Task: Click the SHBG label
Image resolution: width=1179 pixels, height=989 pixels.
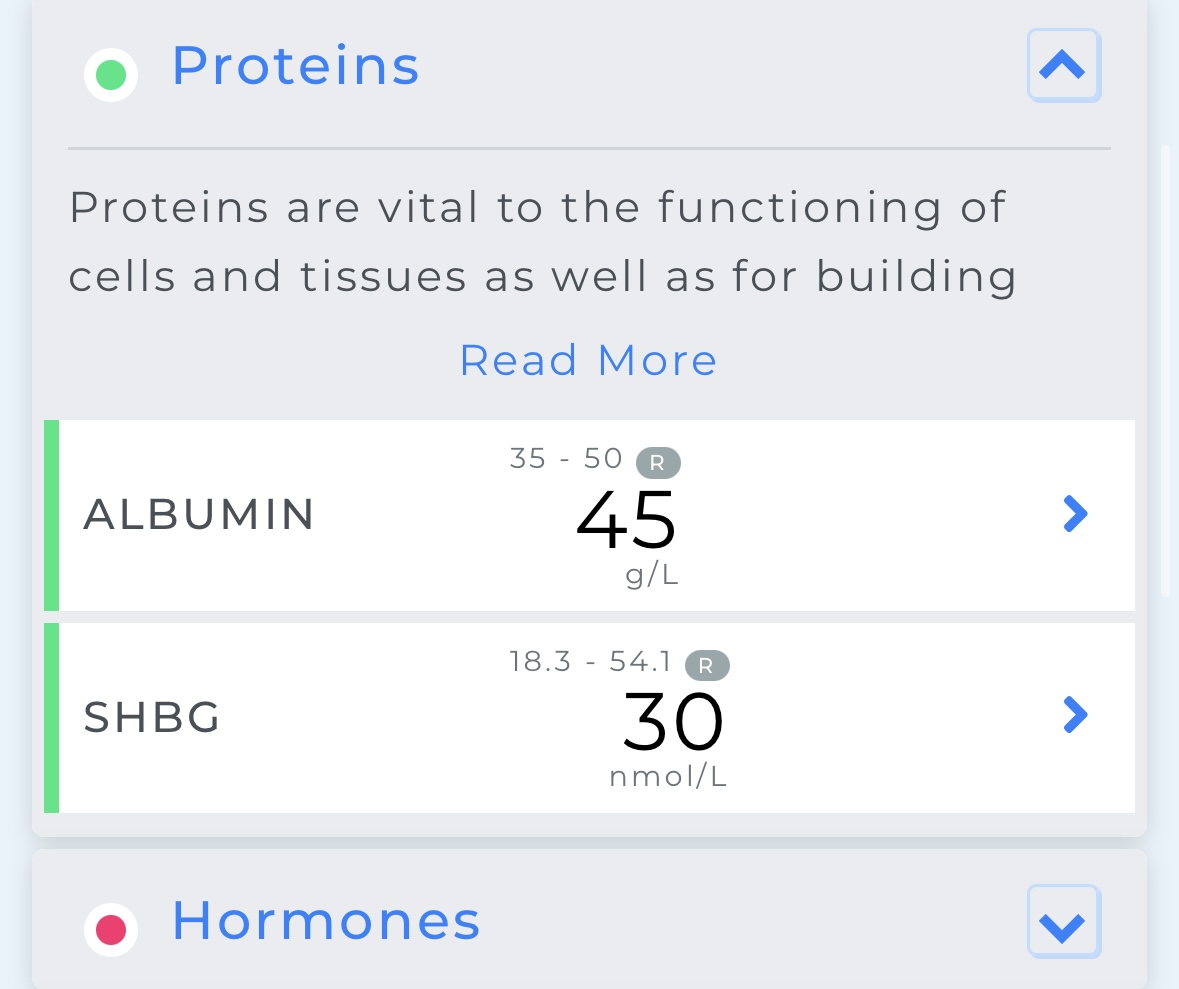Action: (152, 718)
